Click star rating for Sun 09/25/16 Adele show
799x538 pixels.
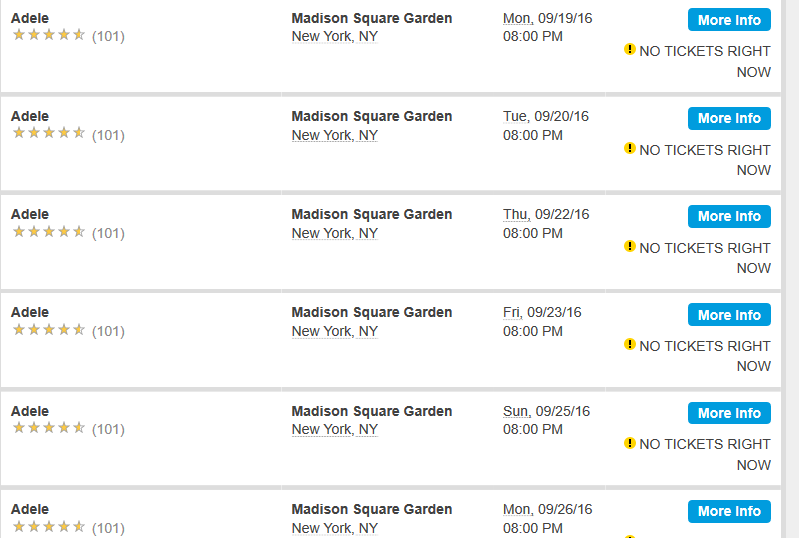(x=49, y=429)
